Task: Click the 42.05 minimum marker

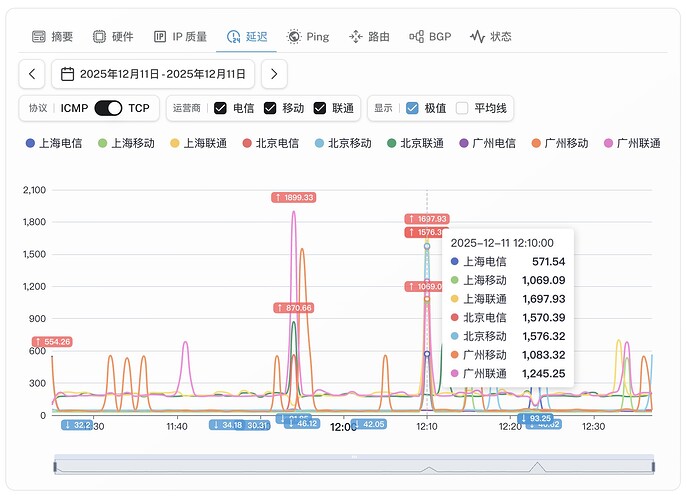Action: [369, 424]
